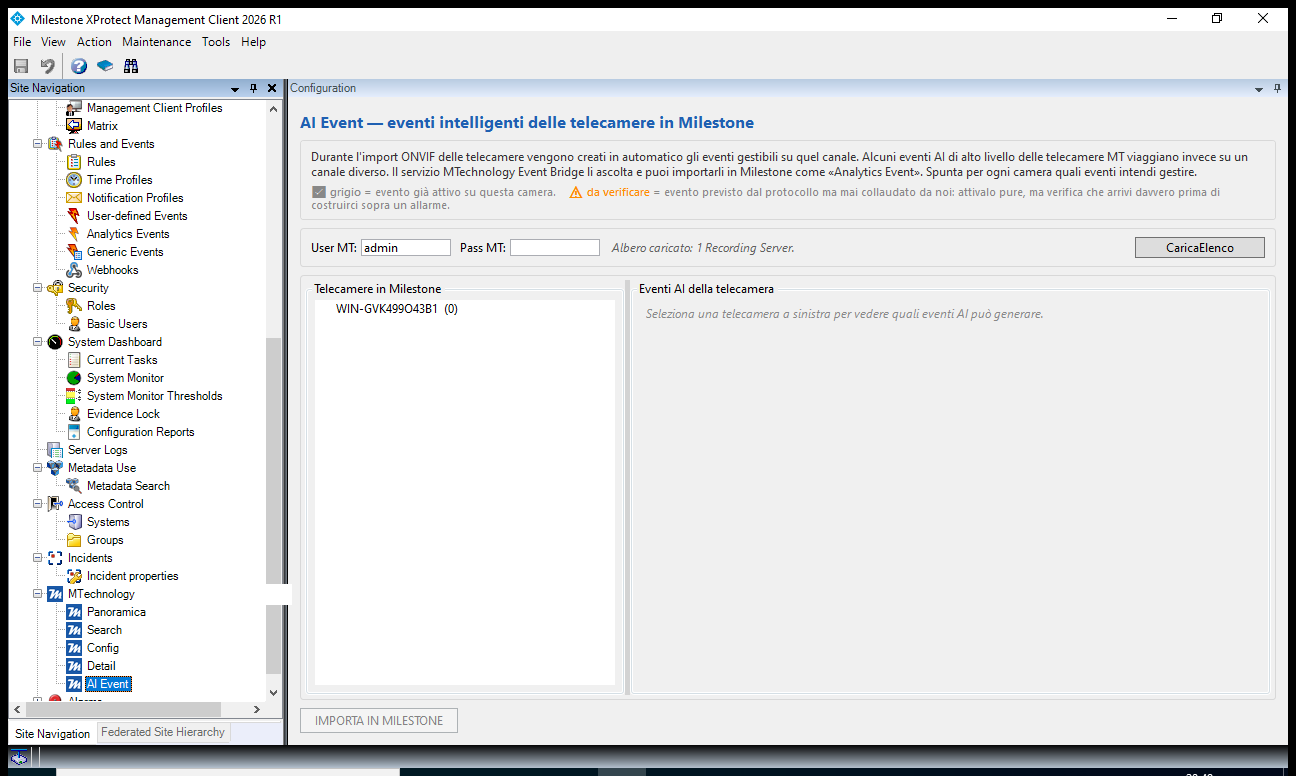Open the View menu

[54, 42]
